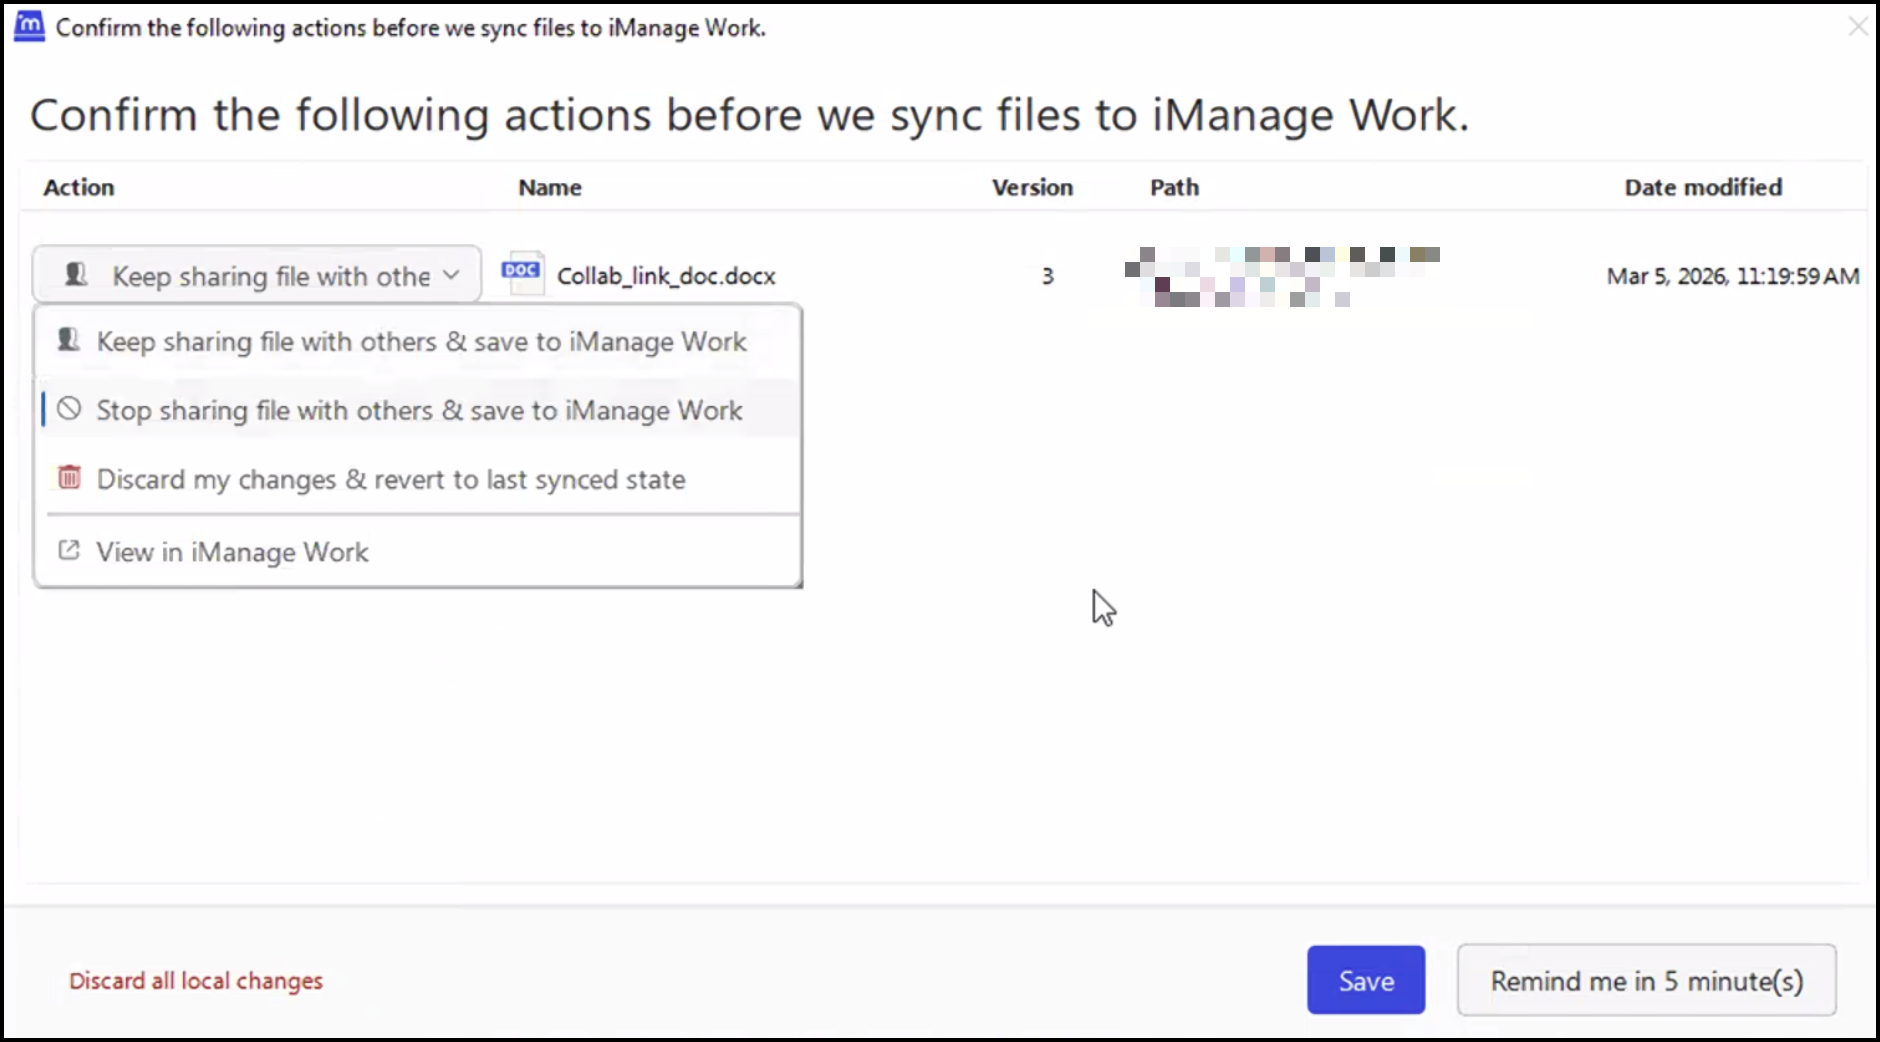1880x1042 pixels.
Task: Click the prohibited circle icon beside Stop sharing
Action: click(69, 409)
